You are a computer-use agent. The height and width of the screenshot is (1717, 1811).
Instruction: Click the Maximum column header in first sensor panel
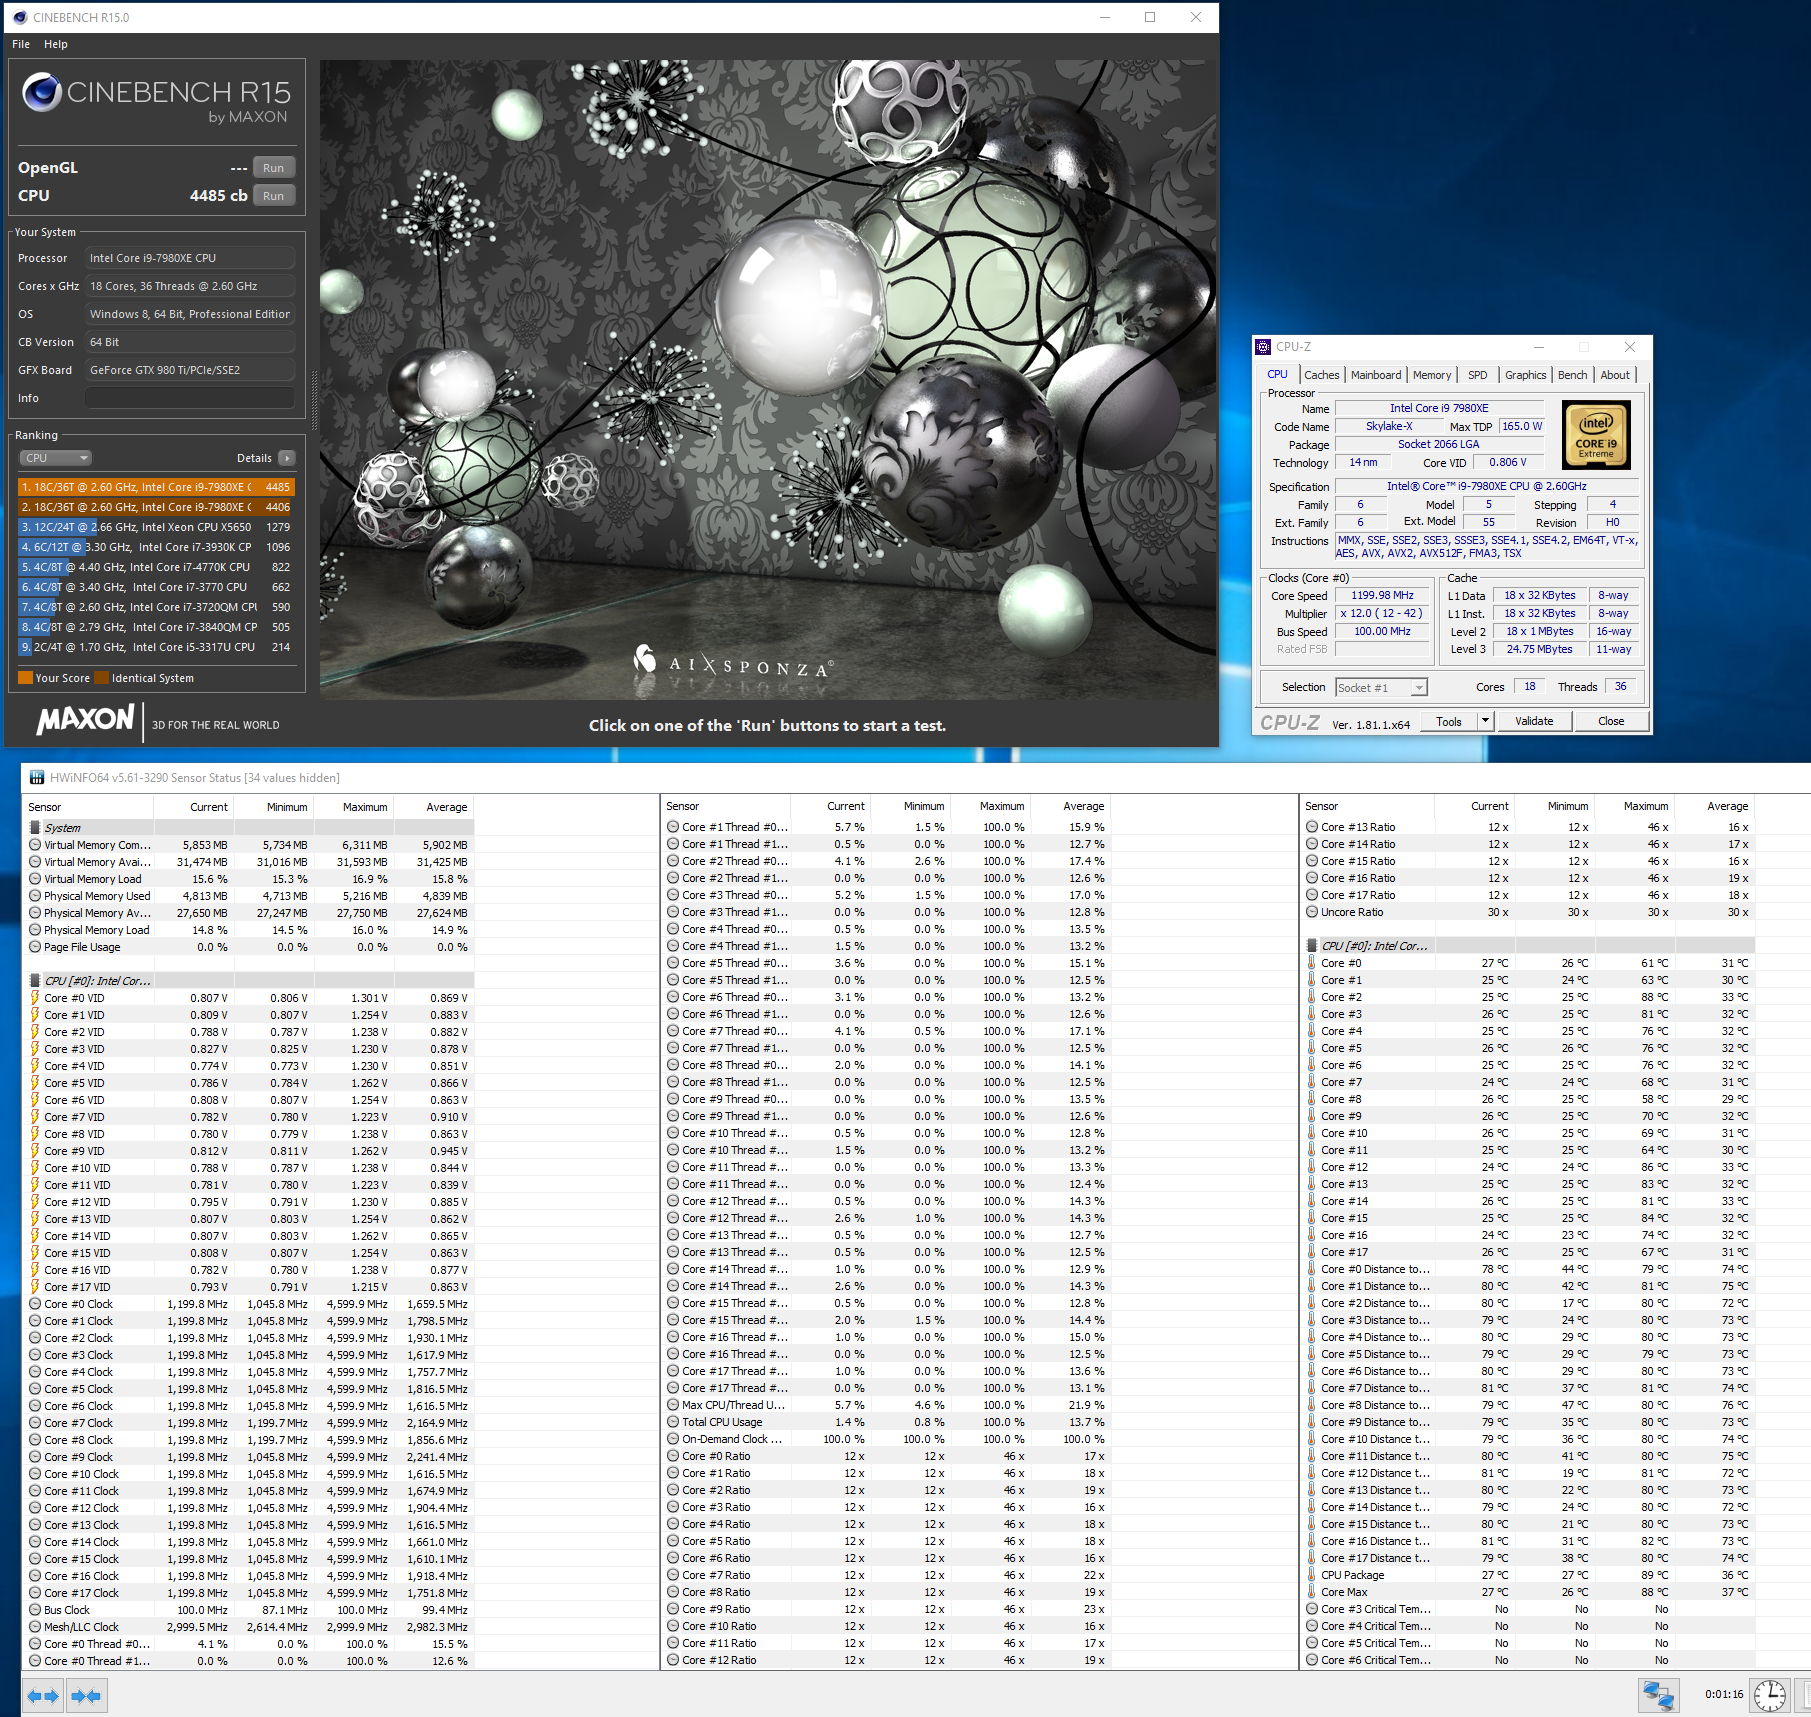365,807
